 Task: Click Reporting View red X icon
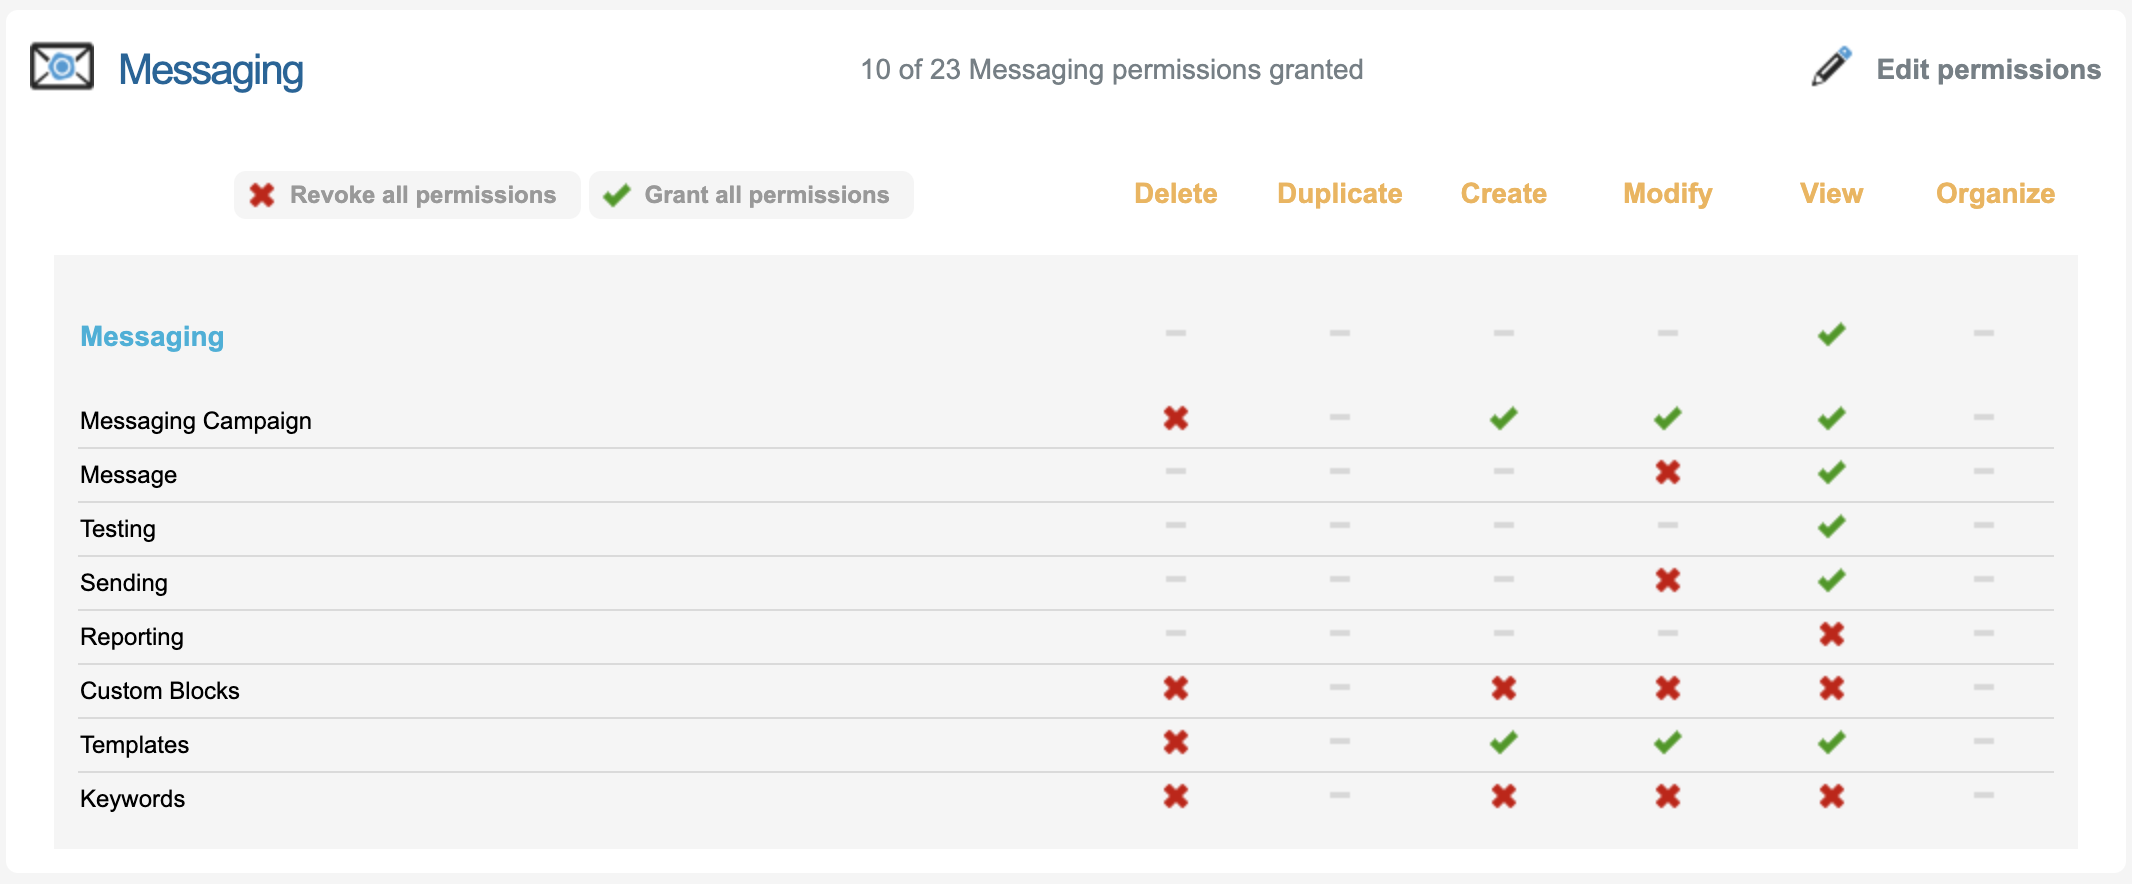1831,634
